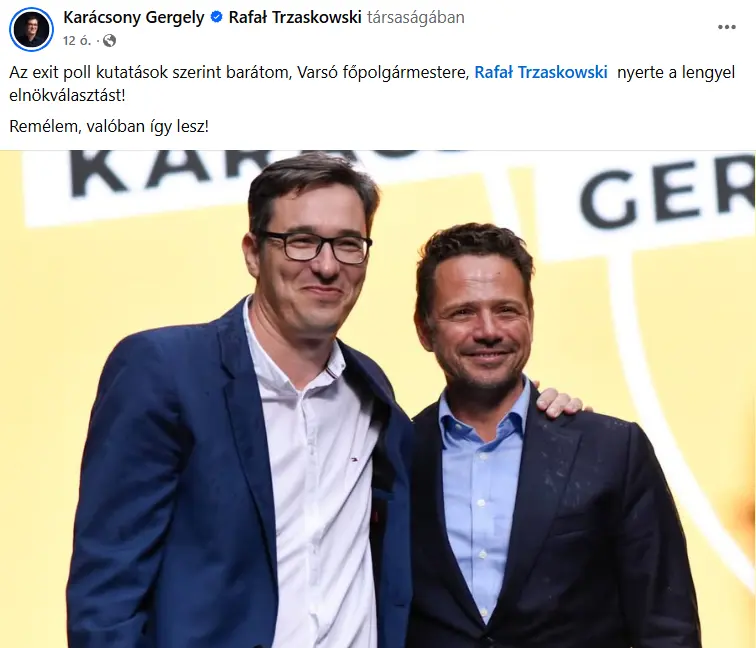Click the 'Remélem, valóban így lesz!' text line
The height and width of the screenshot is (648, 756).
[x=109, y=126]
